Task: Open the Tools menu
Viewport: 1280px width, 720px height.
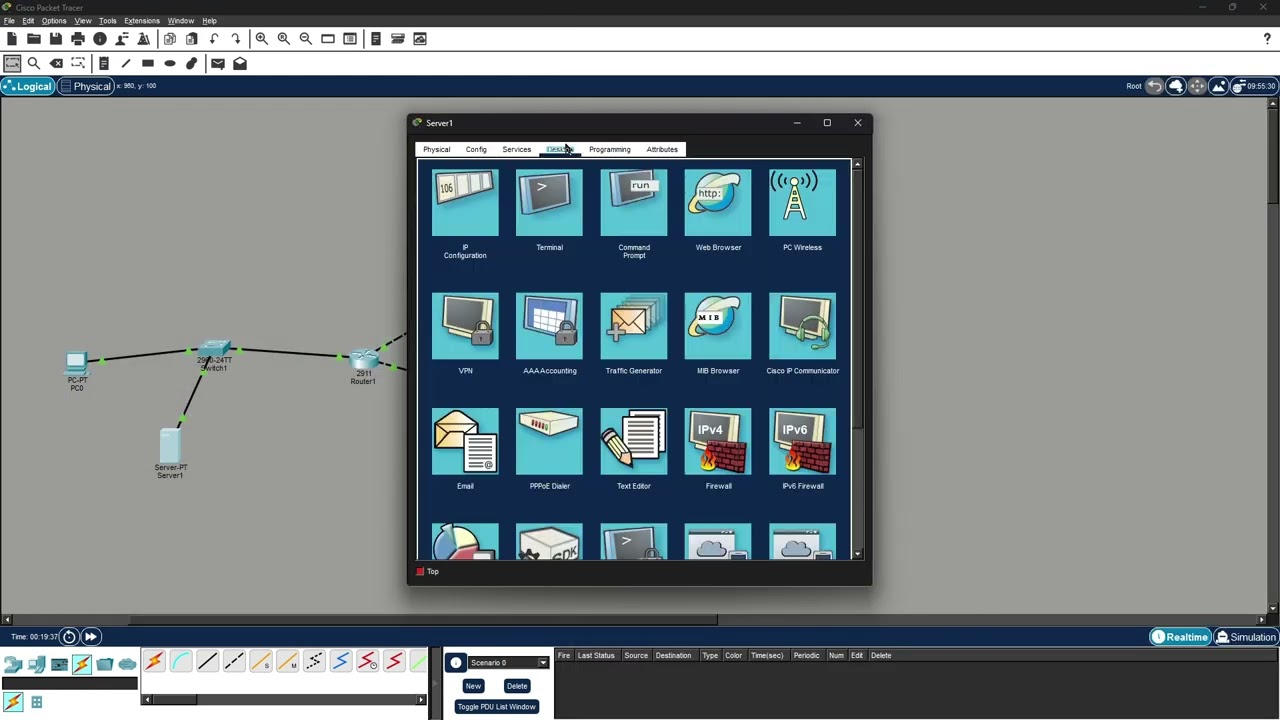Action: pyautogui.click(x=107, y=20)
